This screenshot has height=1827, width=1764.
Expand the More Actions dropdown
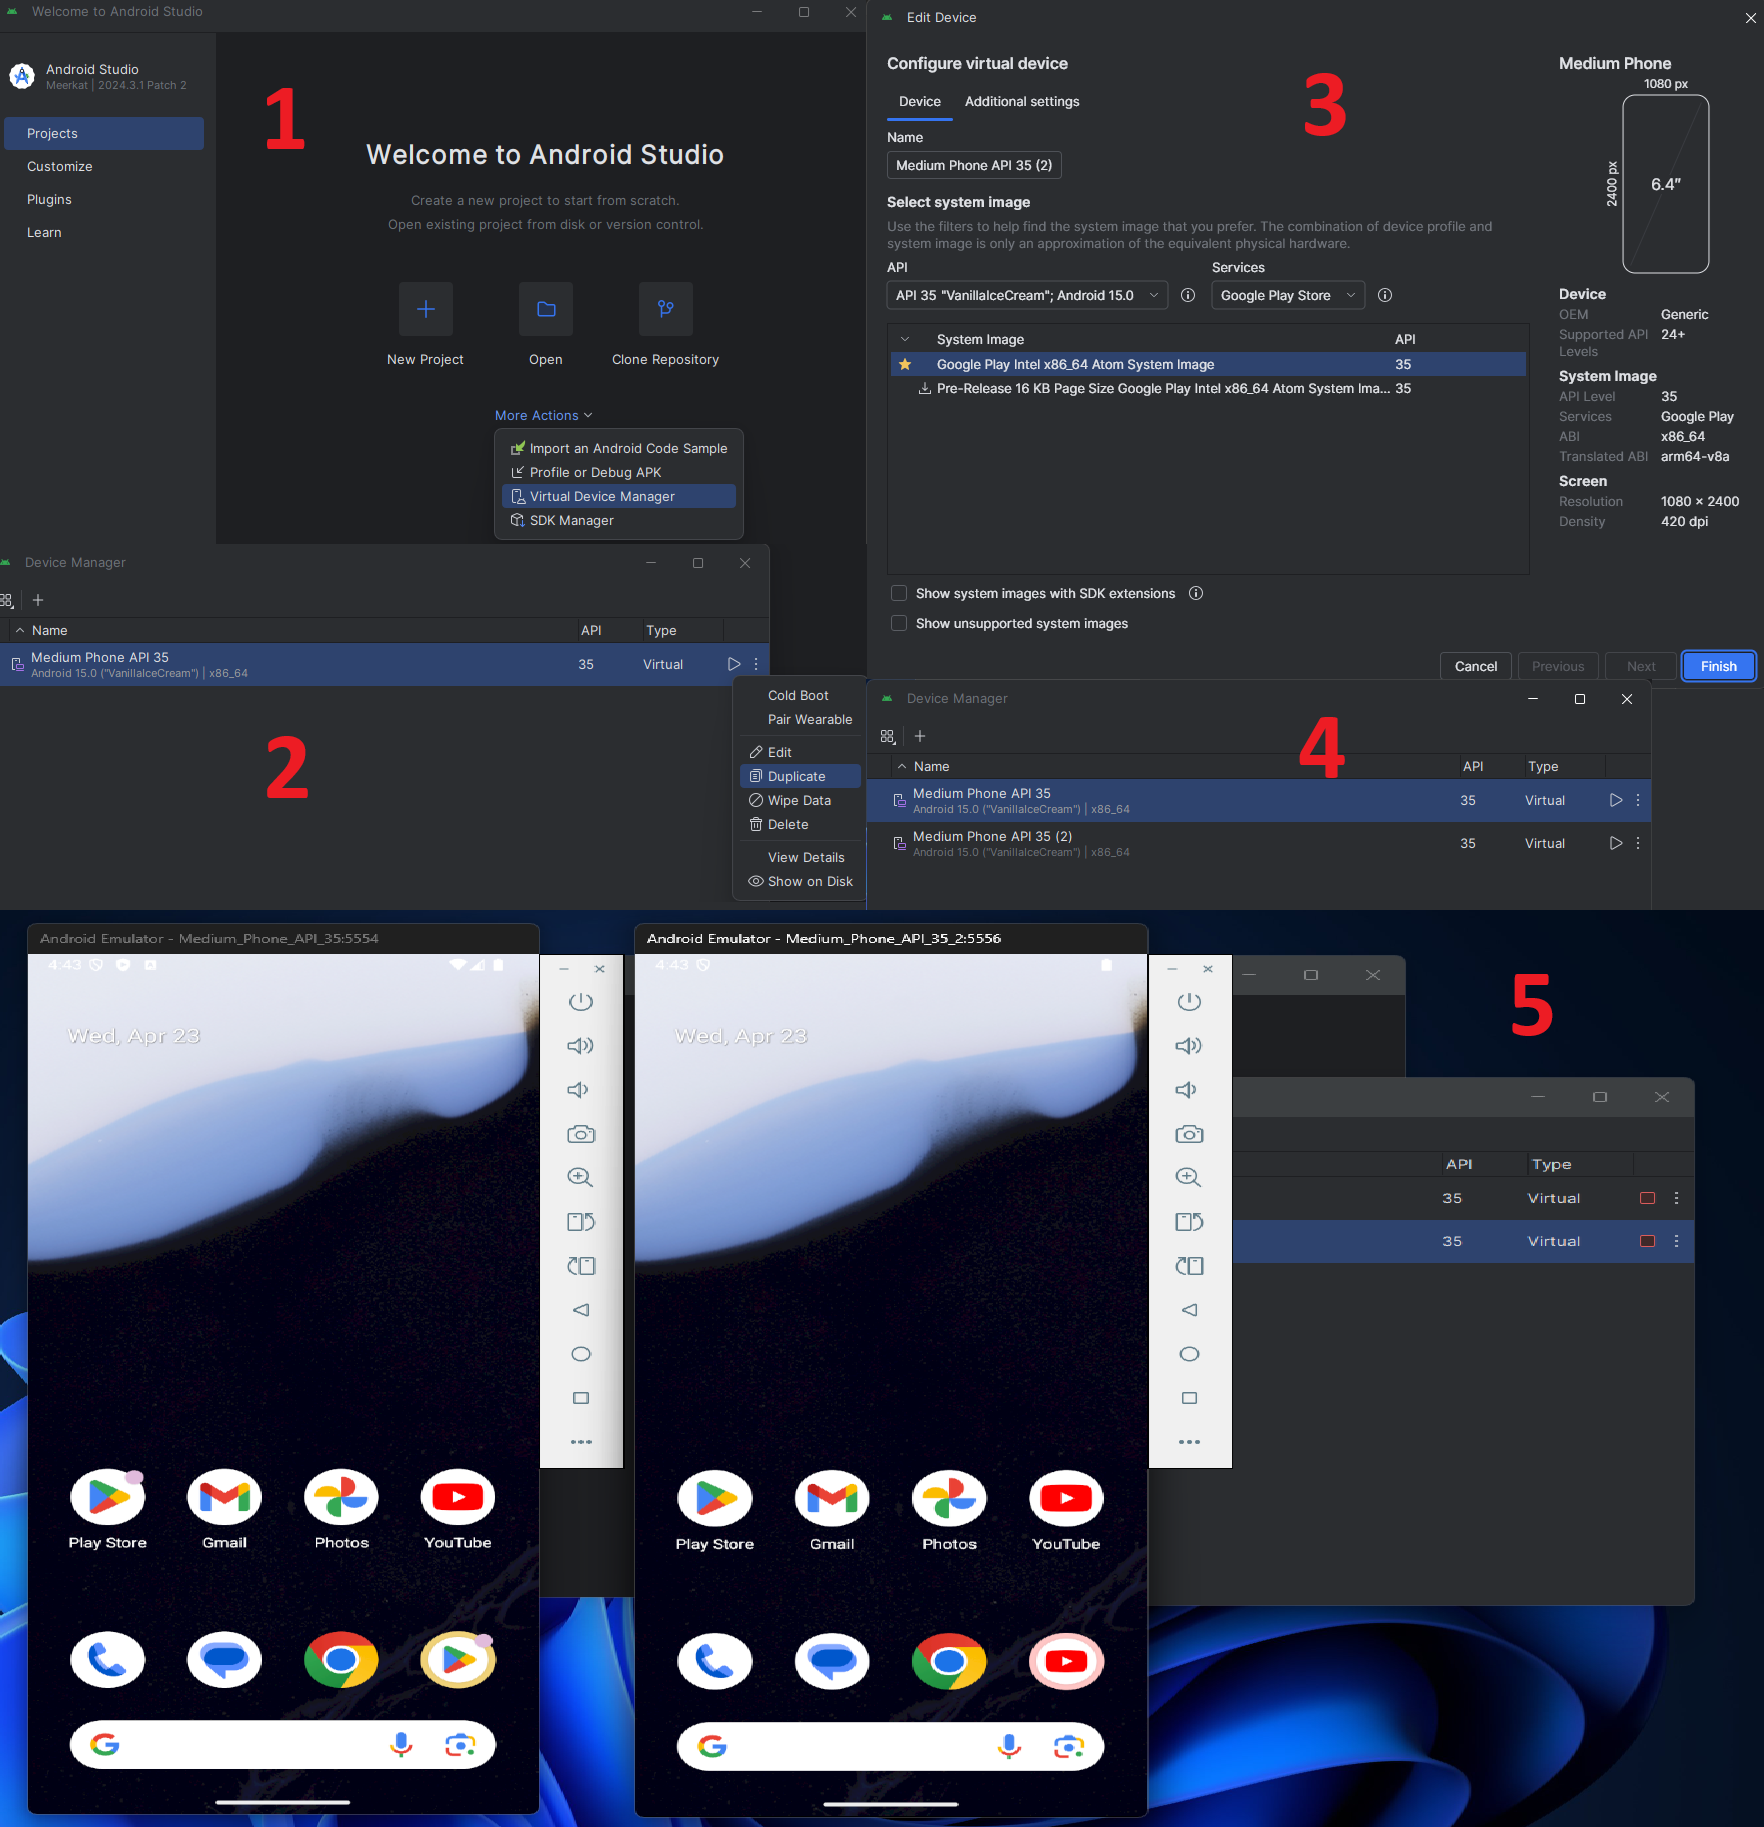pos(543,415)
